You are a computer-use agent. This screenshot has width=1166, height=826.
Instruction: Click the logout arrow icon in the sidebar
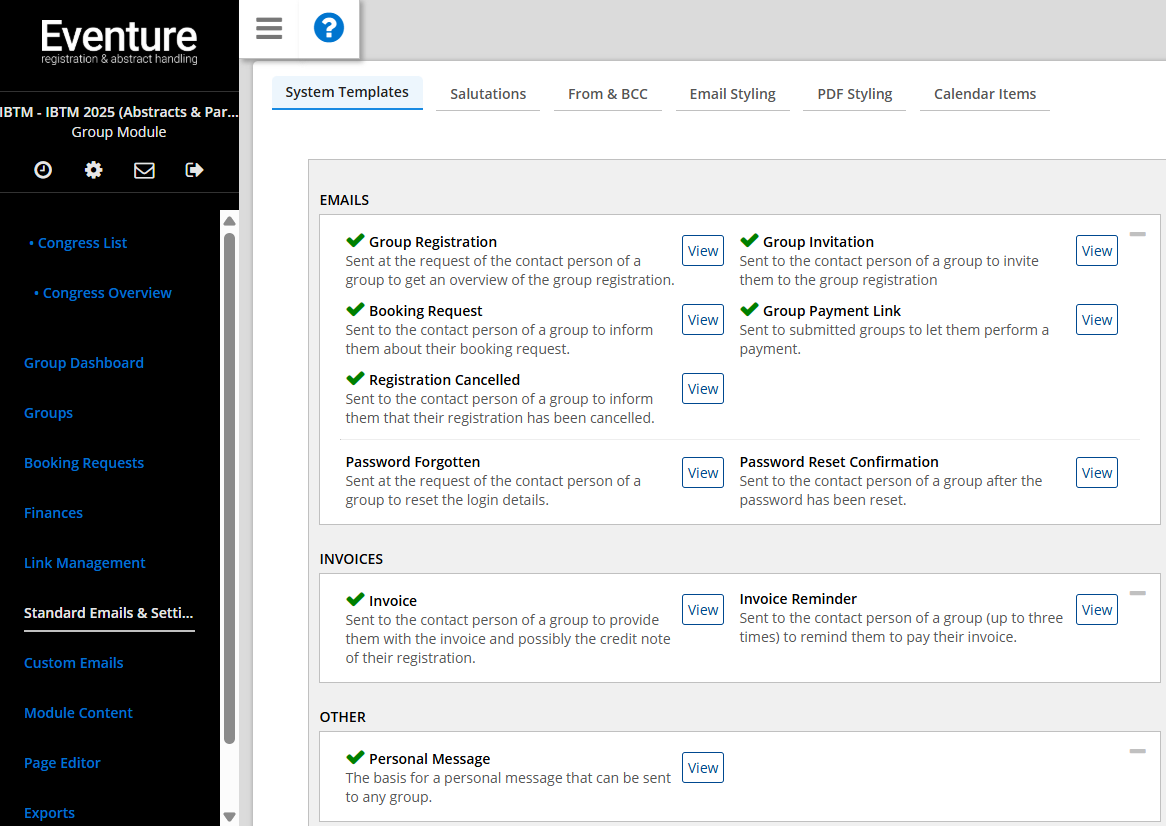[x=194, y=170]
